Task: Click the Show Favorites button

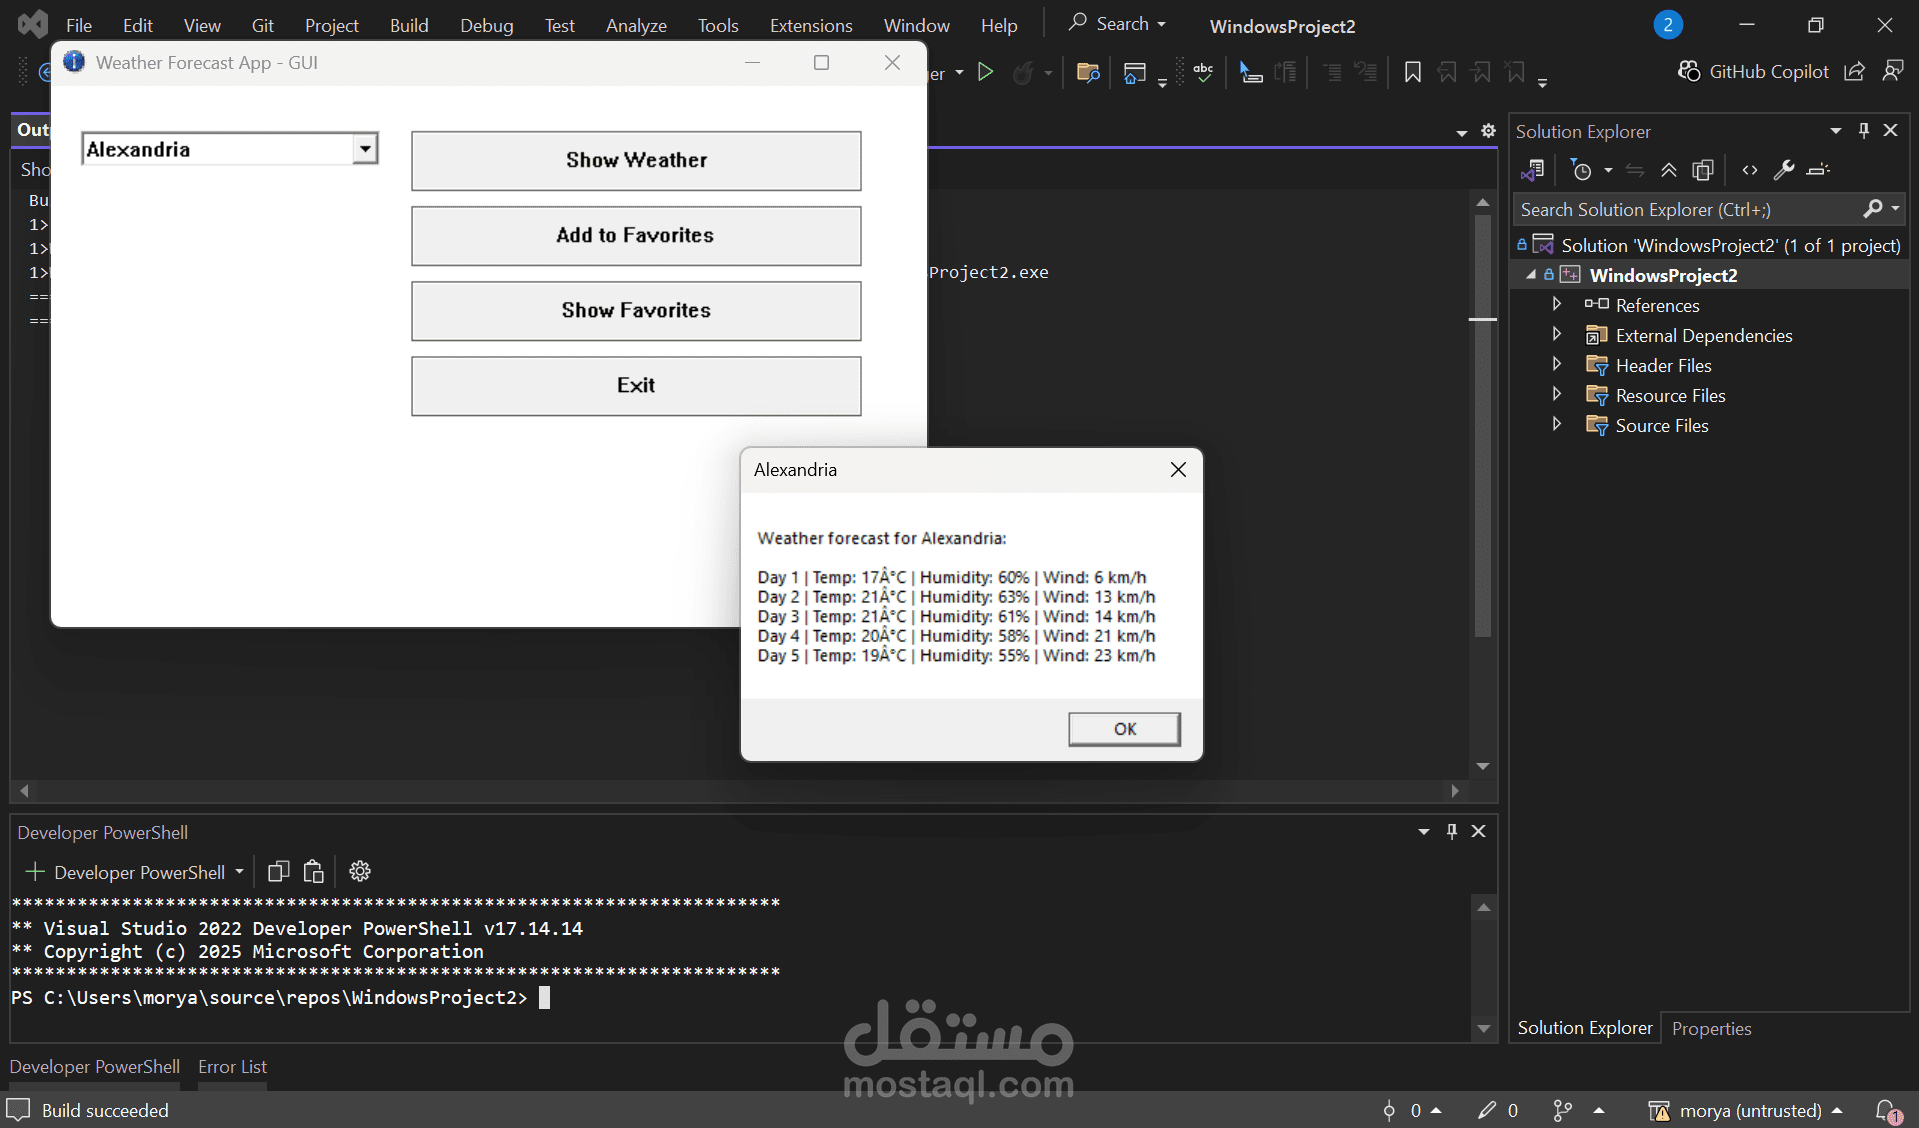Action: (636, 310)
